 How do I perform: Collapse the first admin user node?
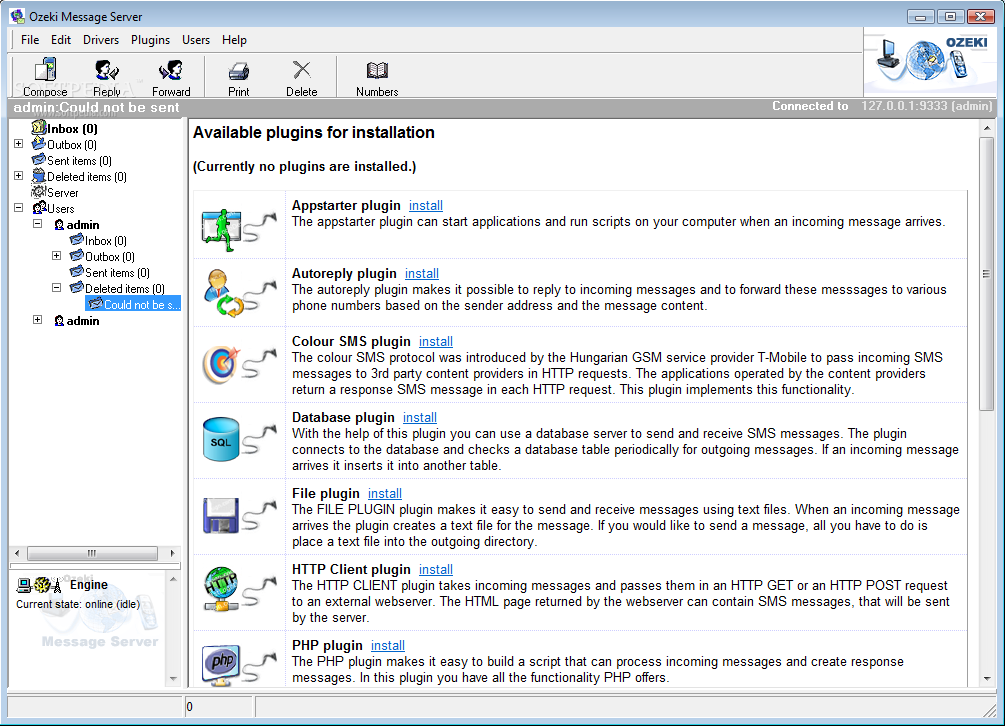pos(38,224)
